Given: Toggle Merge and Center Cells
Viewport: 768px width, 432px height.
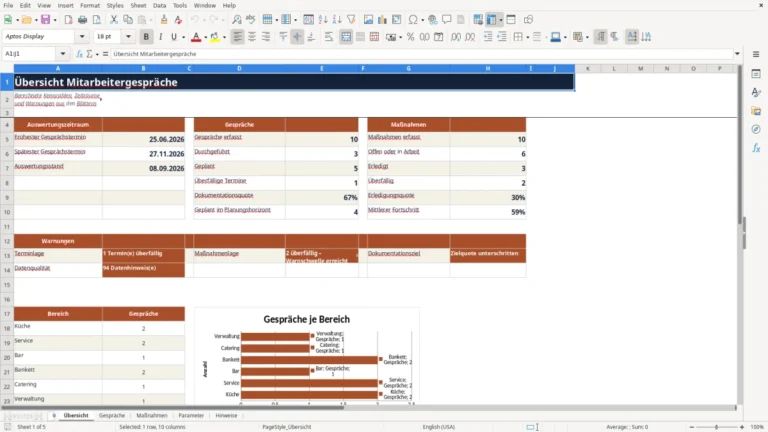Looking at the screenshot, I should pyautogui.click(x=346, y=37).
